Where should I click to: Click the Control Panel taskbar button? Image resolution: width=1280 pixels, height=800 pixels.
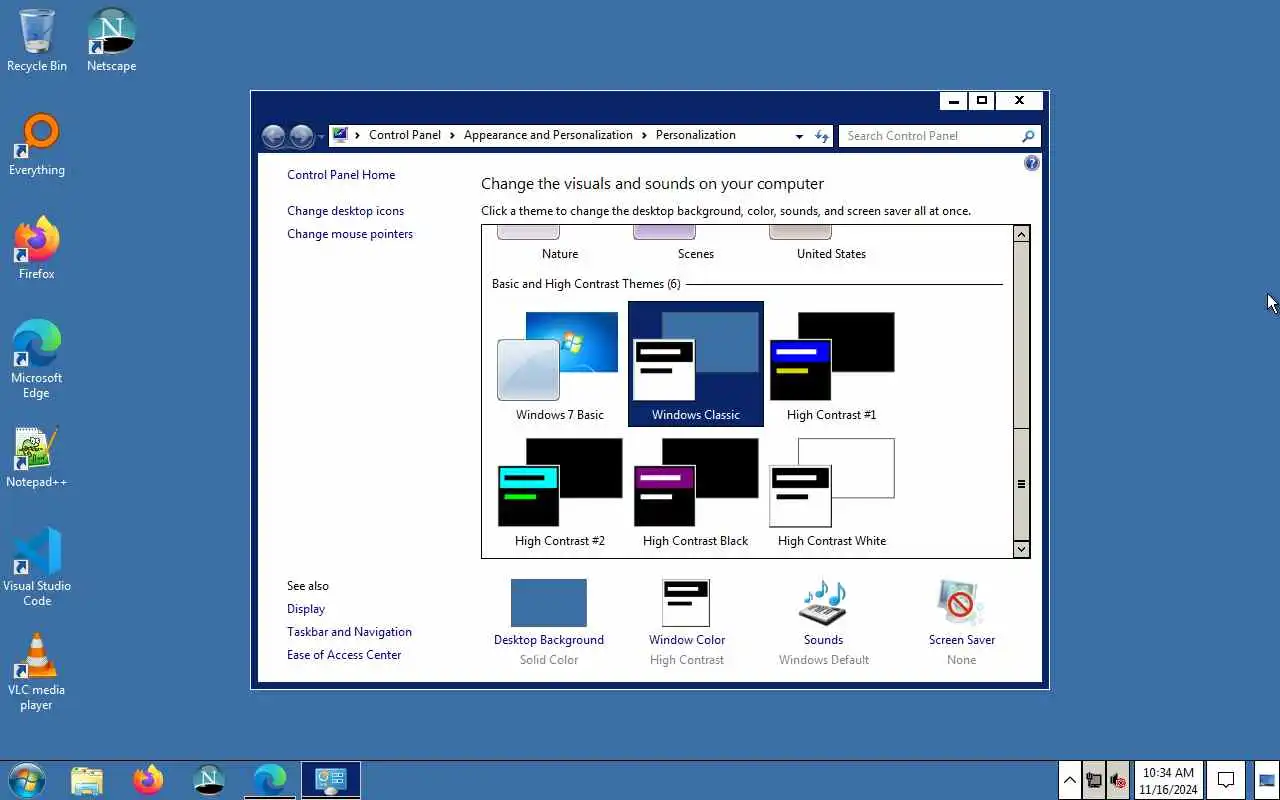point(331,780)
